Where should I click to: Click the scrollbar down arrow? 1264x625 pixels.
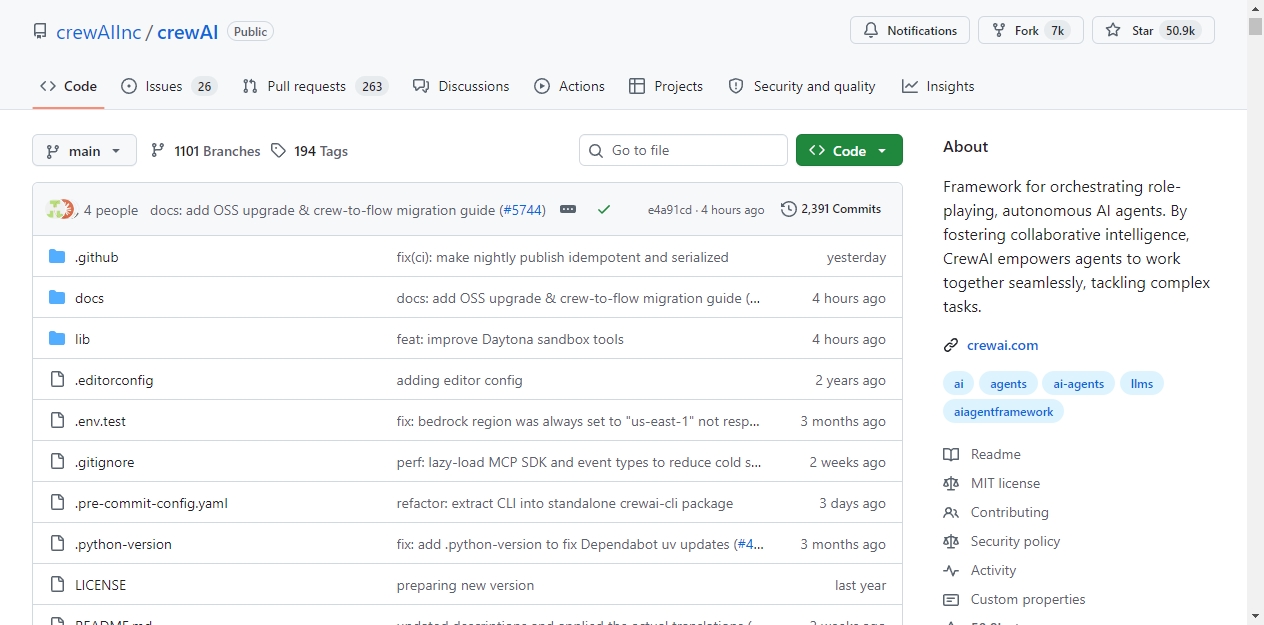tap(1255, 616)
